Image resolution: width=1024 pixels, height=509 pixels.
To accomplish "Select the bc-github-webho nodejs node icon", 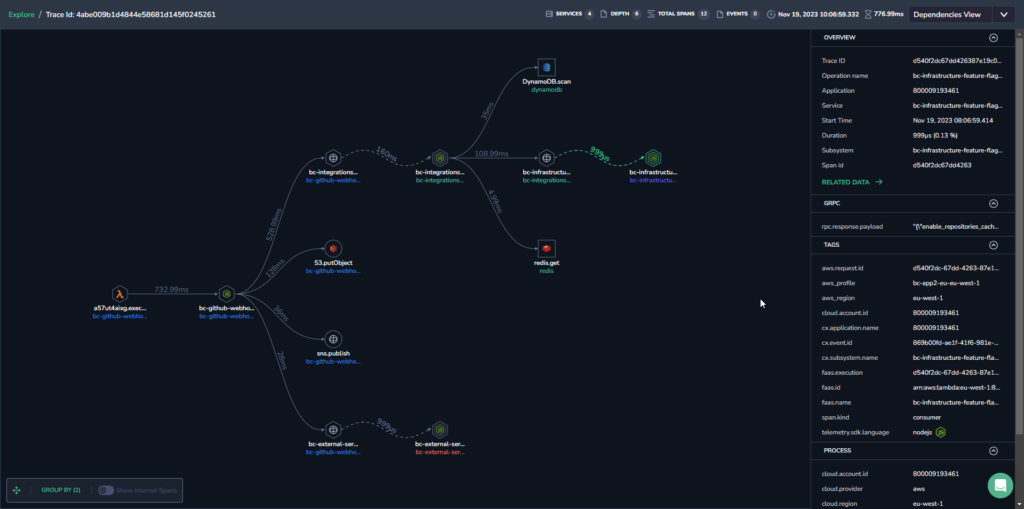I will 226,294.
